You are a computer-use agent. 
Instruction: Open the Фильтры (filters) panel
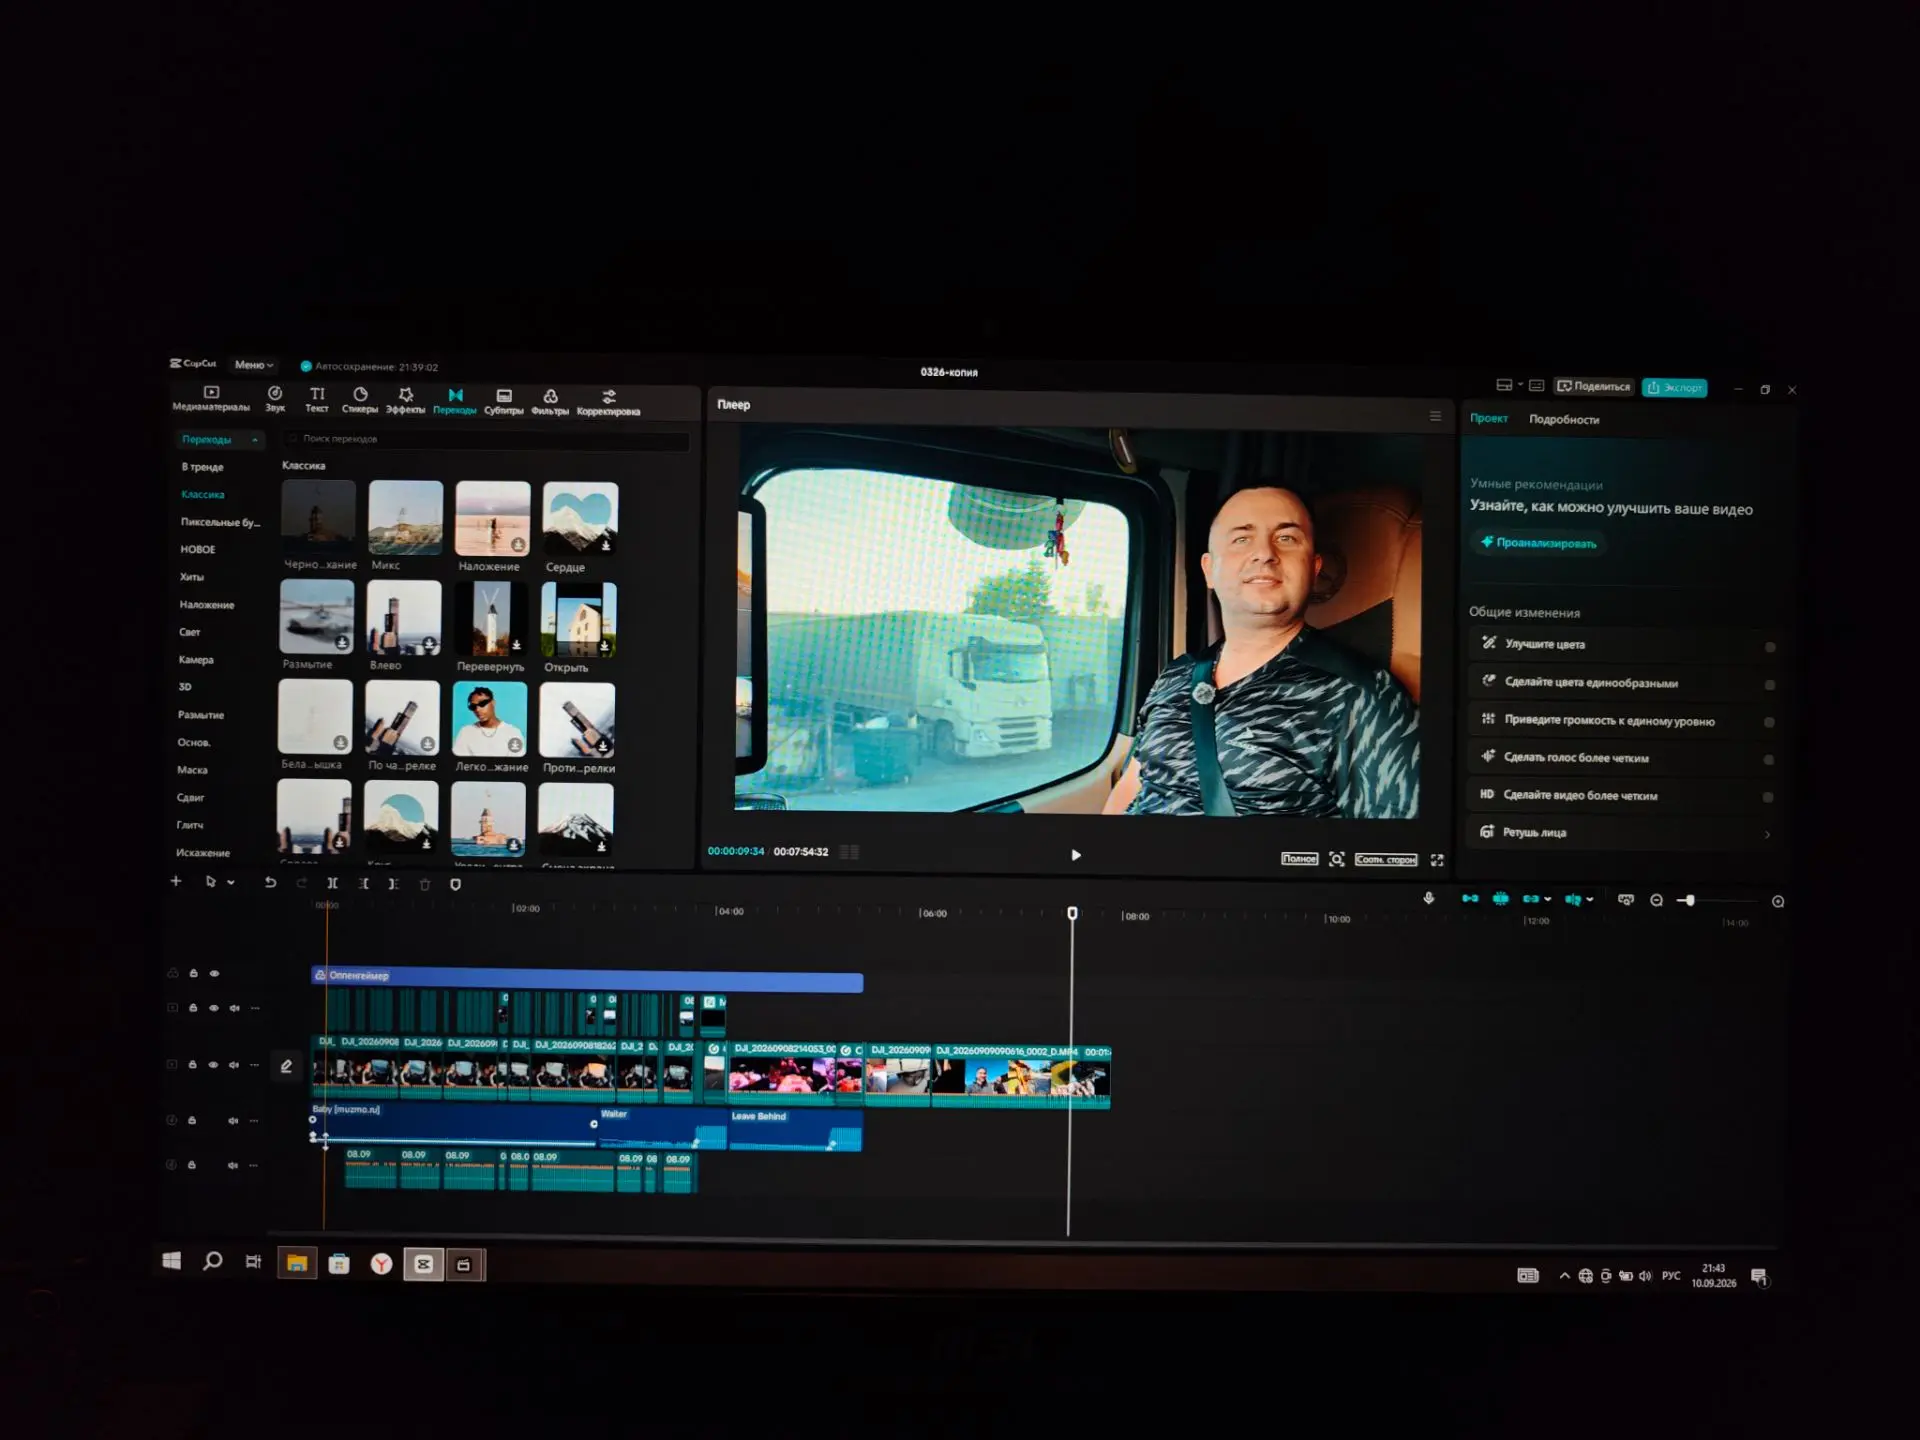click(550, 402)
